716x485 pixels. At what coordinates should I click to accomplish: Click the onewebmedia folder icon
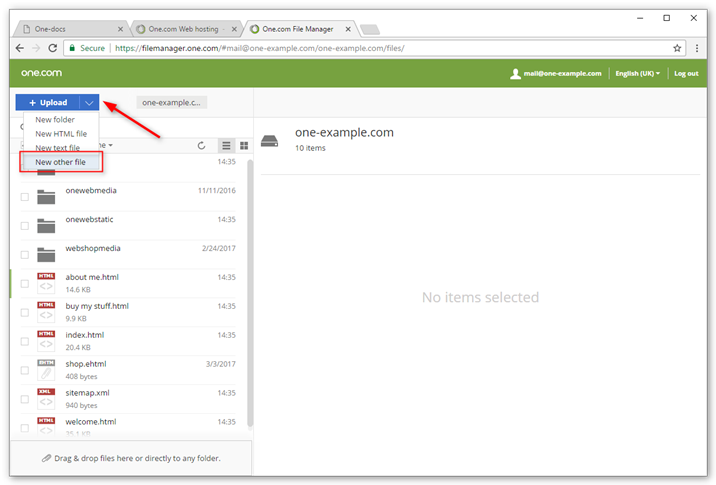[46, 197]
